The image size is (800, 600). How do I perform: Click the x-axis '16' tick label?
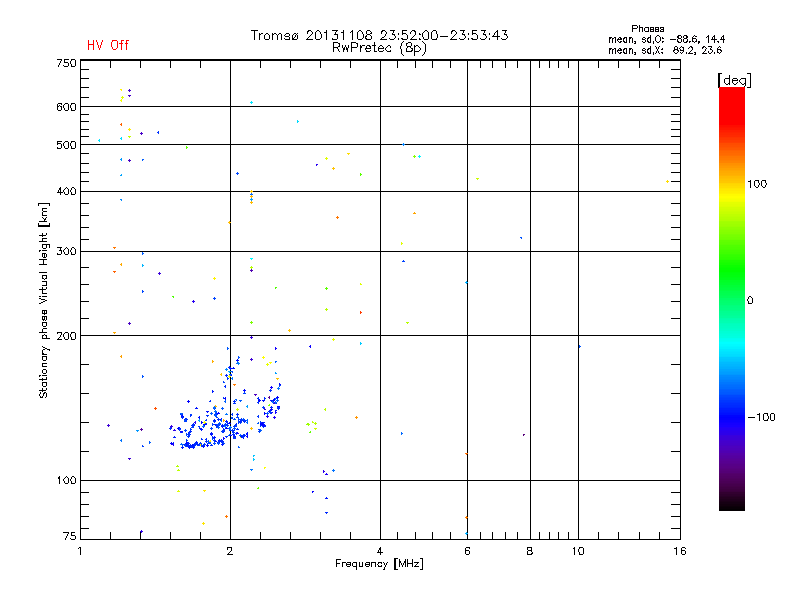pyautogui.click(x=680, y=551)
